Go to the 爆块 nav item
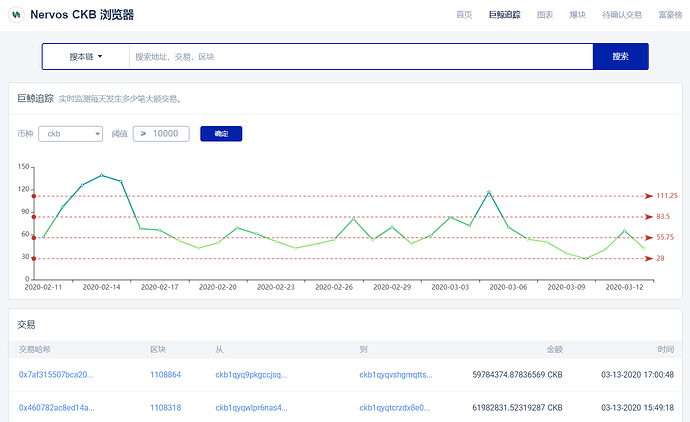The image size is (690, 422). [577, 15]
